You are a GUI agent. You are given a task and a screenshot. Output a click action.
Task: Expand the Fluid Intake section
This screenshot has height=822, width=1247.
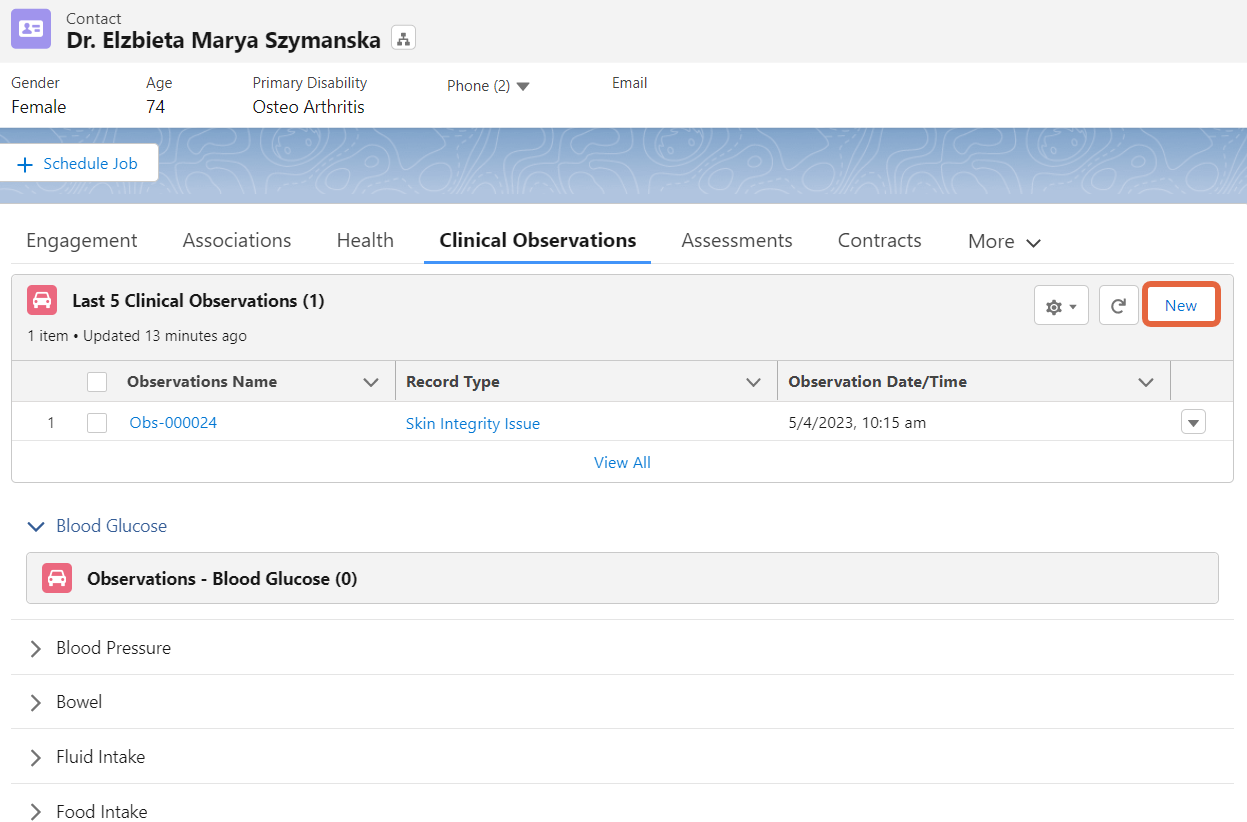(x=37, y=757)
